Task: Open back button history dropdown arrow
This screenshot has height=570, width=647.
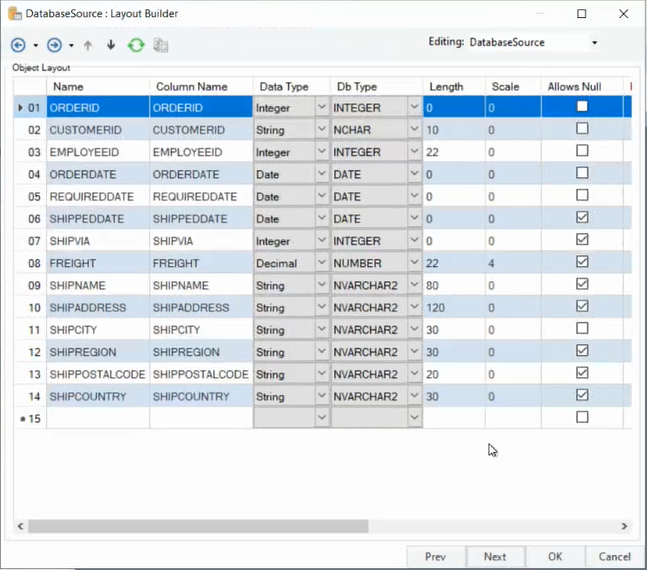Action: (x=35, y=46)
